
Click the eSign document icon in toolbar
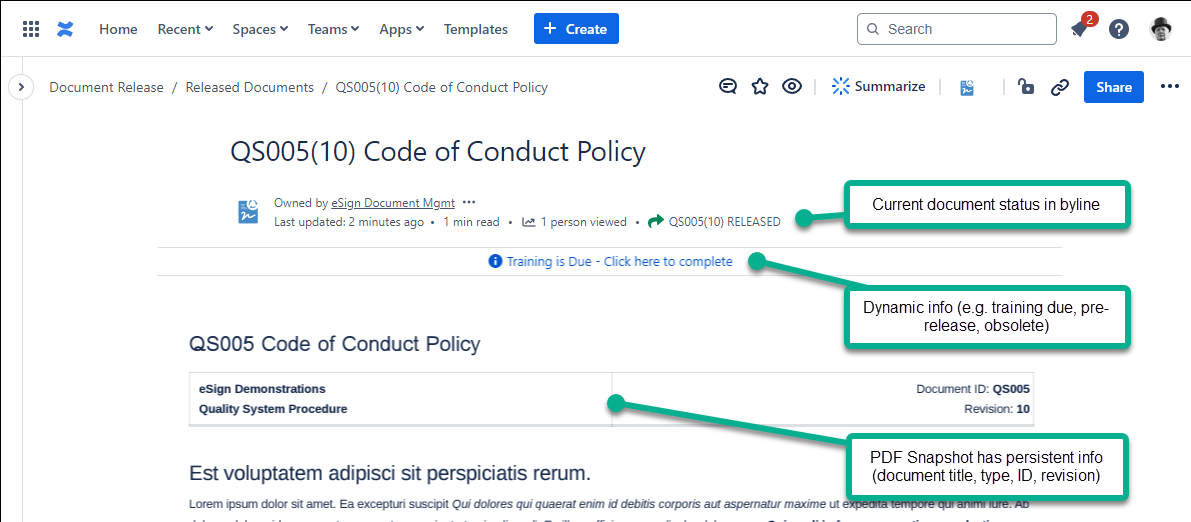[x=968, y=87]
